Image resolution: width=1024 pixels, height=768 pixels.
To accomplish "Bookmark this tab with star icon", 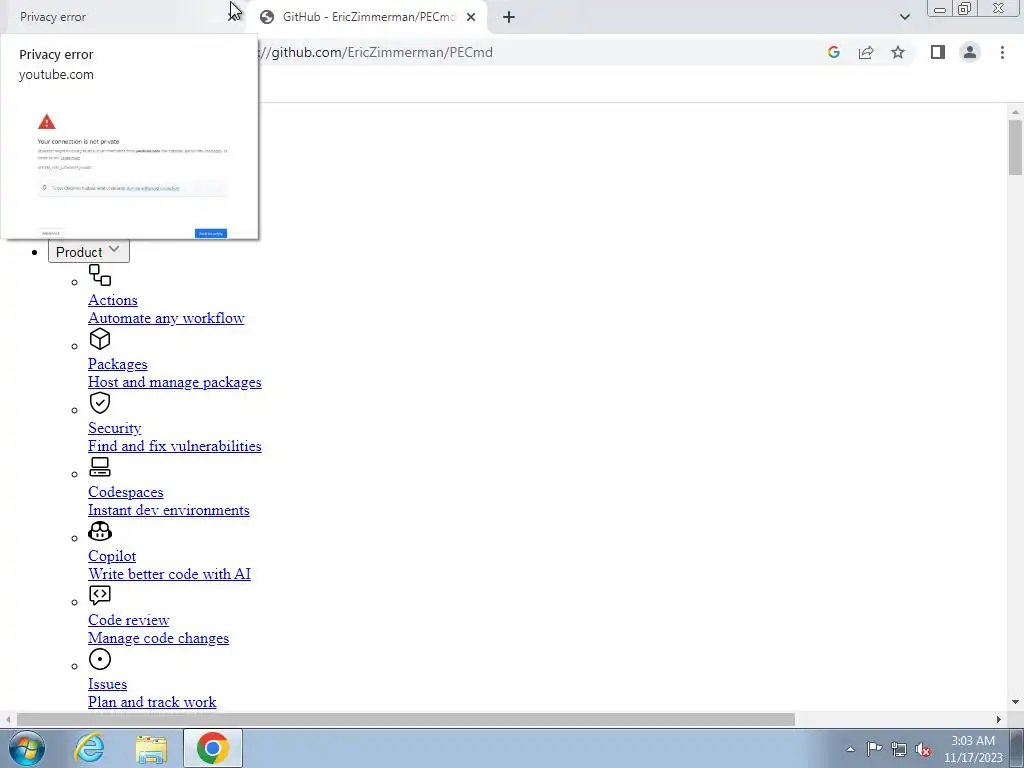I will click(898, 52).
